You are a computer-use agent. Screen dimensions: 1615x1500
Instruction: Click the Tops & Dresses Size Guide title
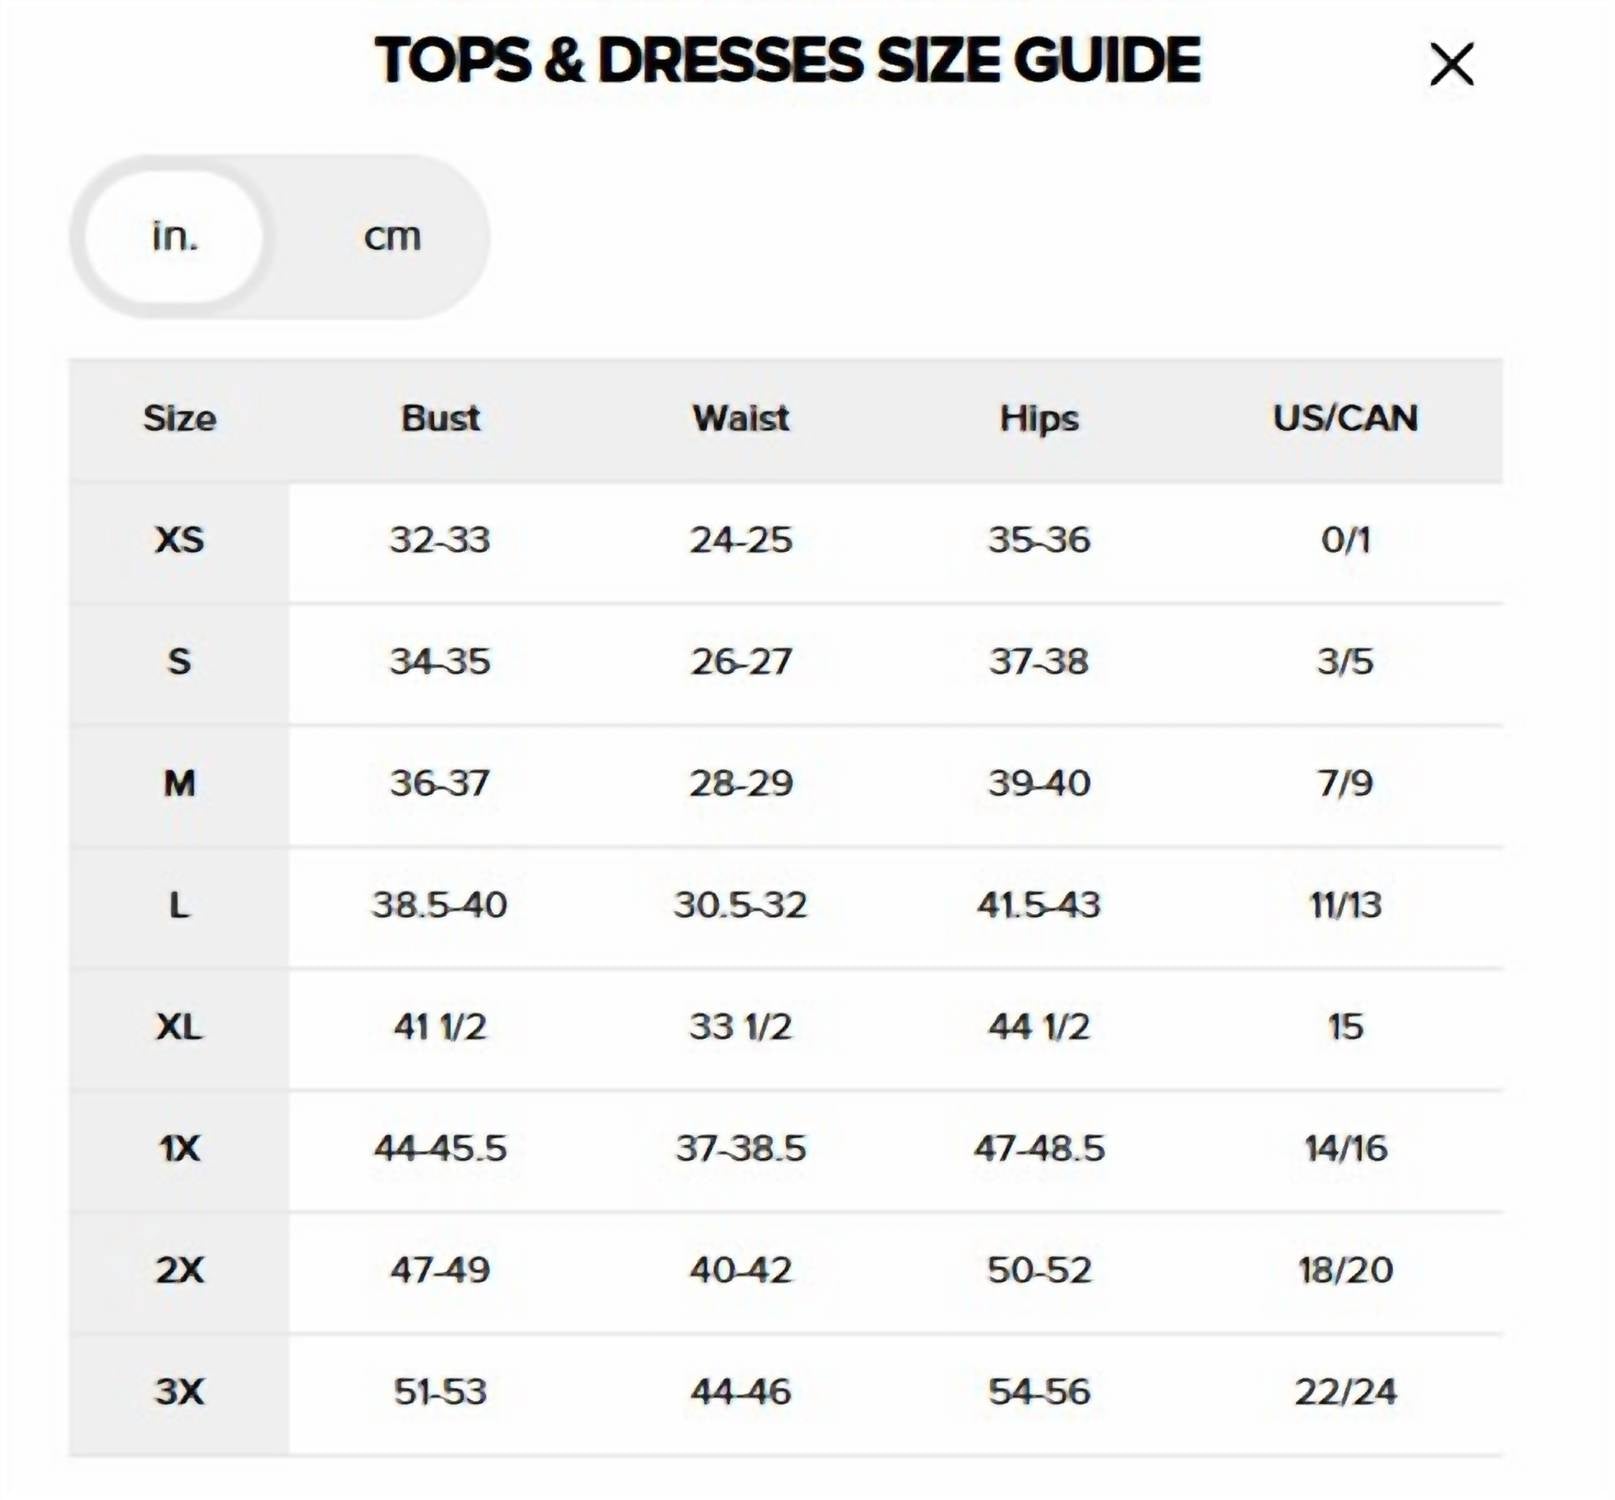click(x=788, y=60)
